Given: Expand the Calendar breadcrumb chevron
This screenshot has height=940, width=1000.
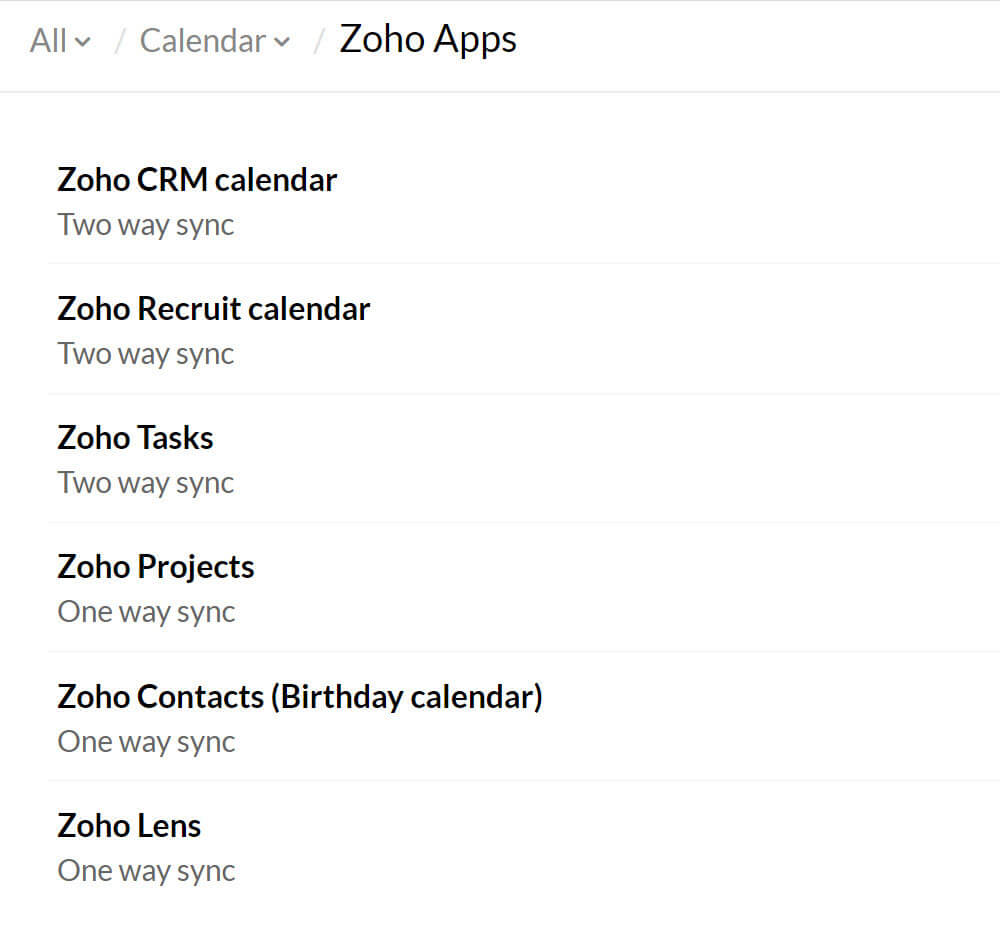Looking at the screenshot, I should tap(282, 42).
